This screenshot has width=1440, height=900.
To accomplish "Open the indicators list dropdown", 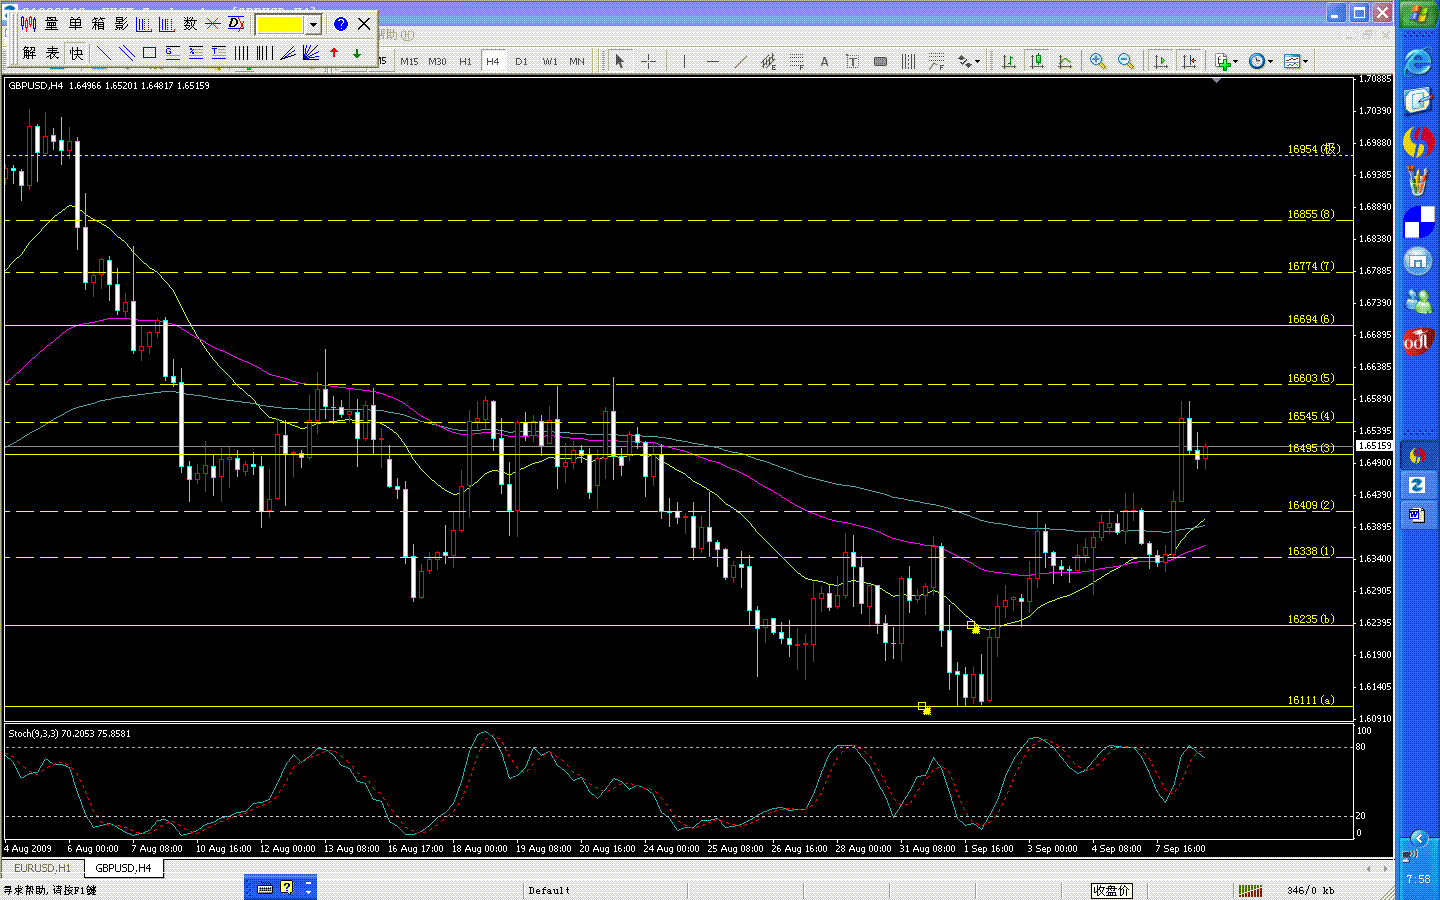I will point(1226,61).
